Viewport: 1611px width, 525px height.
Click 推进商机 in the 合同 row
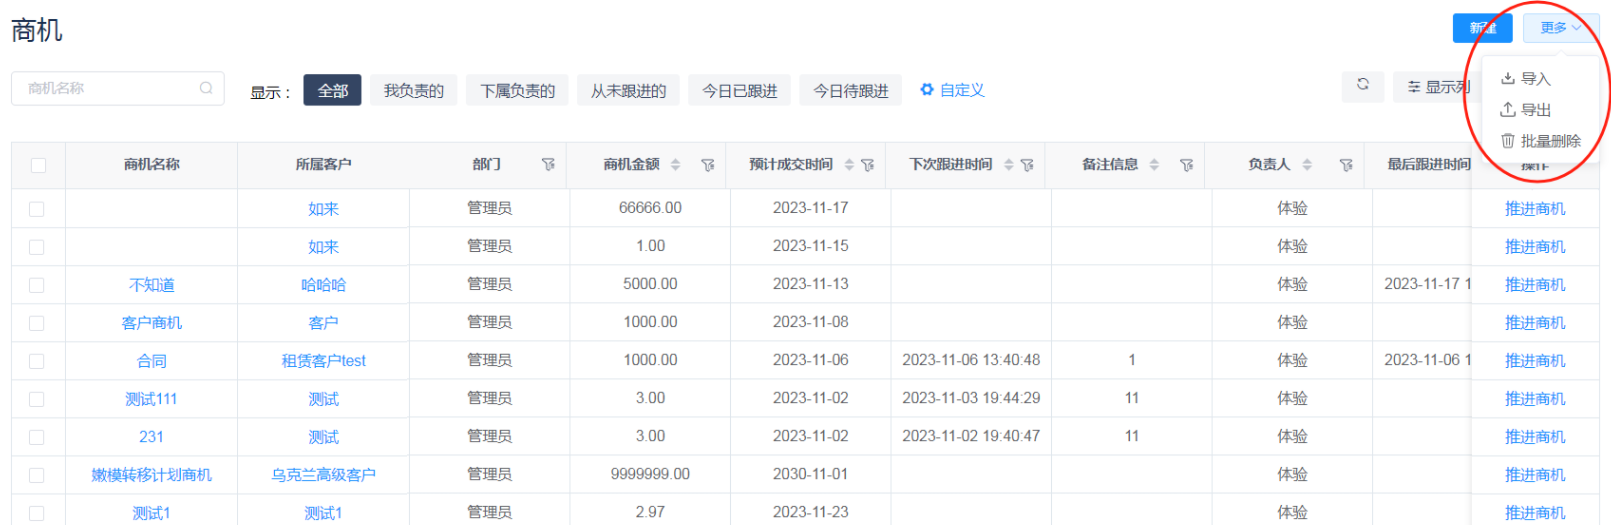1535,361
